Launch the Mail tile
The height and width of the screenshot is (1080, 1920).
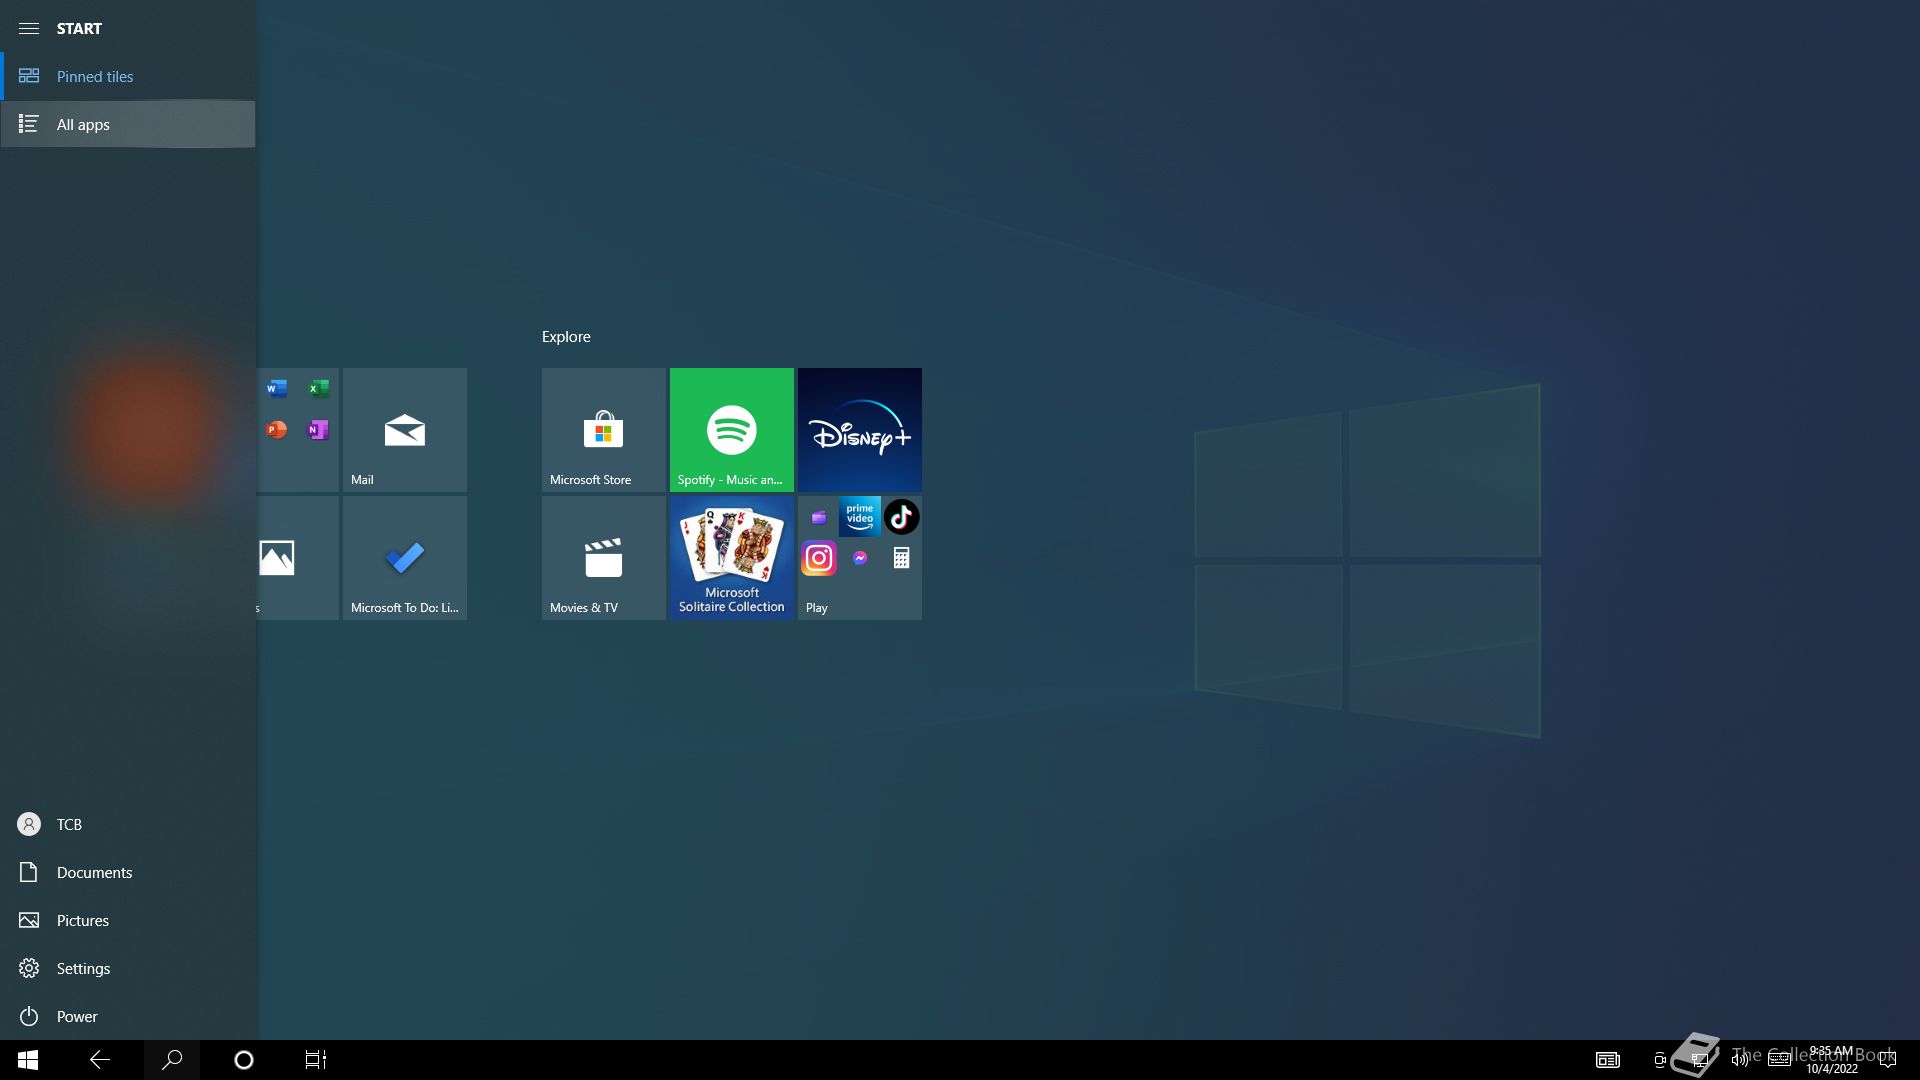[405, 430]
